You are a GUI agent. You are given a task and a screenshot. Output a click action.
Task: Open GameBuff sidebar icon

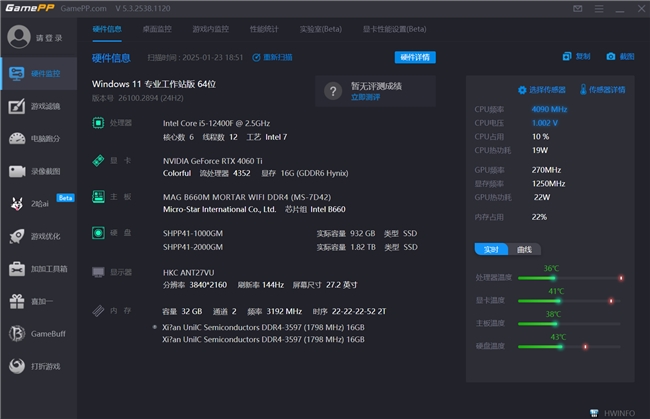click(x=17, y=334)
